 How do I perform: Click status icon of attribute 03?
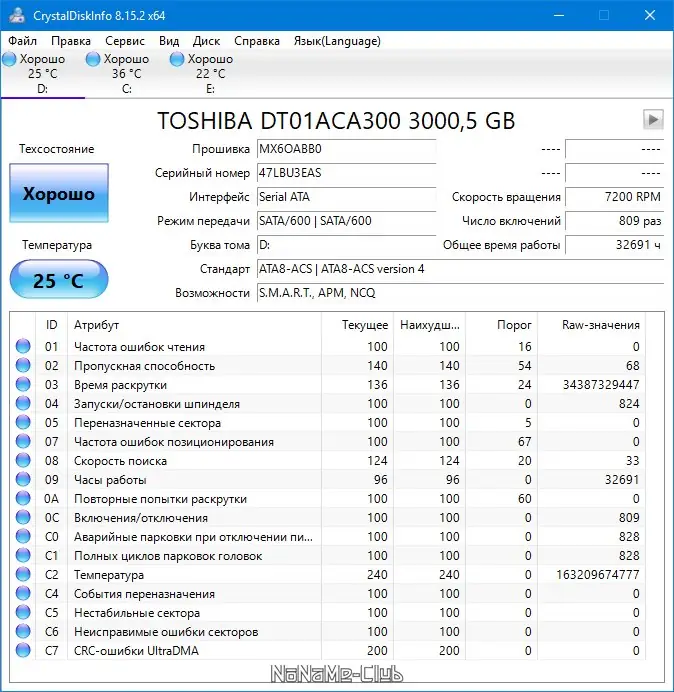[x=23, y=384]
